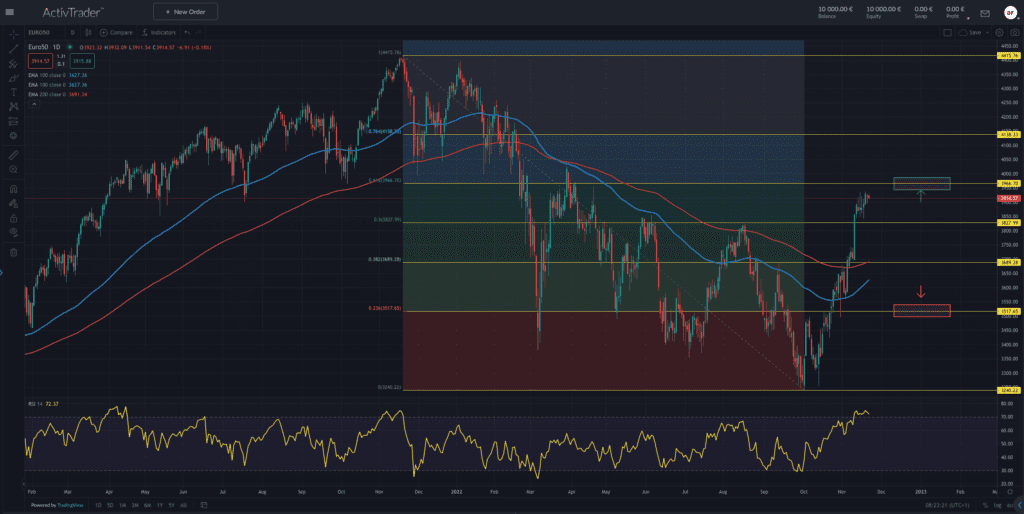Select the crosshair cursor tool
1024x514 pixels.
13,34
